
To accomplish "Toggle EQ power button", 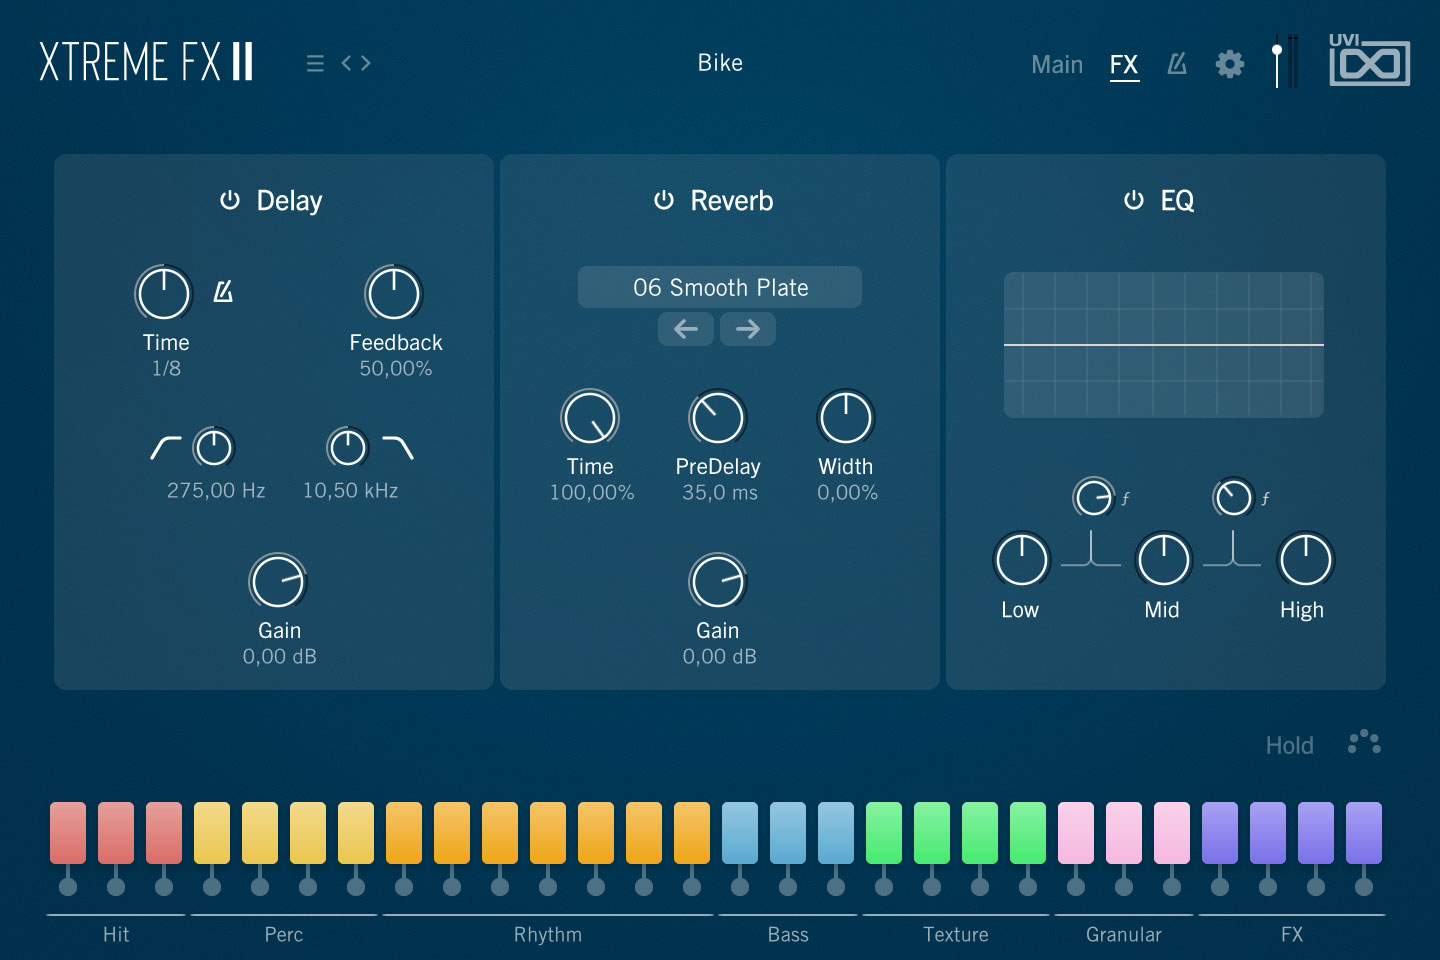I will coord(1133,200).
